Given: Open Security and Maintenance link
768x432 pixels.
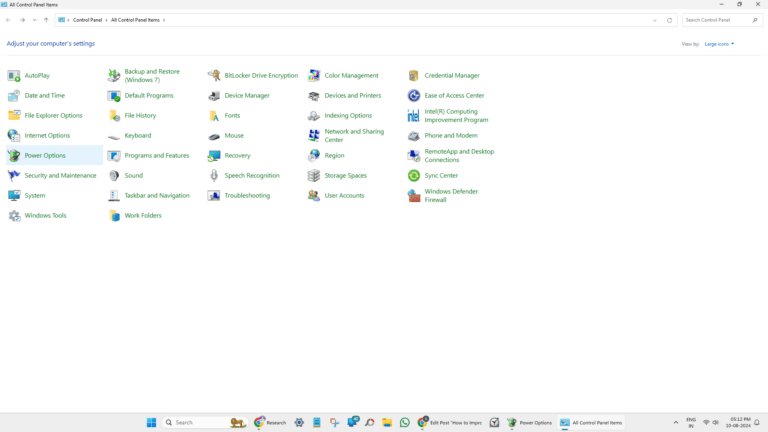Looking at the screenshot, I should coord(60,175).
